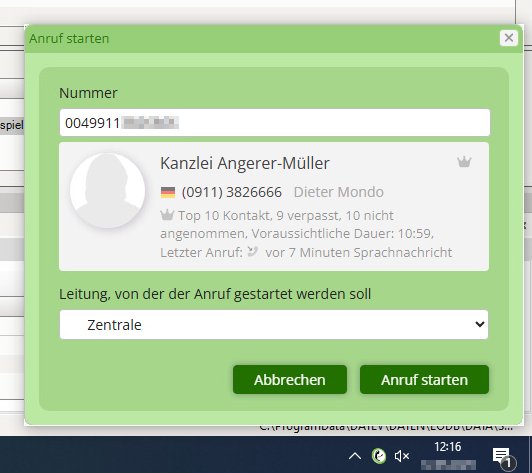
Task: Click the Voraussichtliche Dauer: 10:59 text
Action: (342, 233)
